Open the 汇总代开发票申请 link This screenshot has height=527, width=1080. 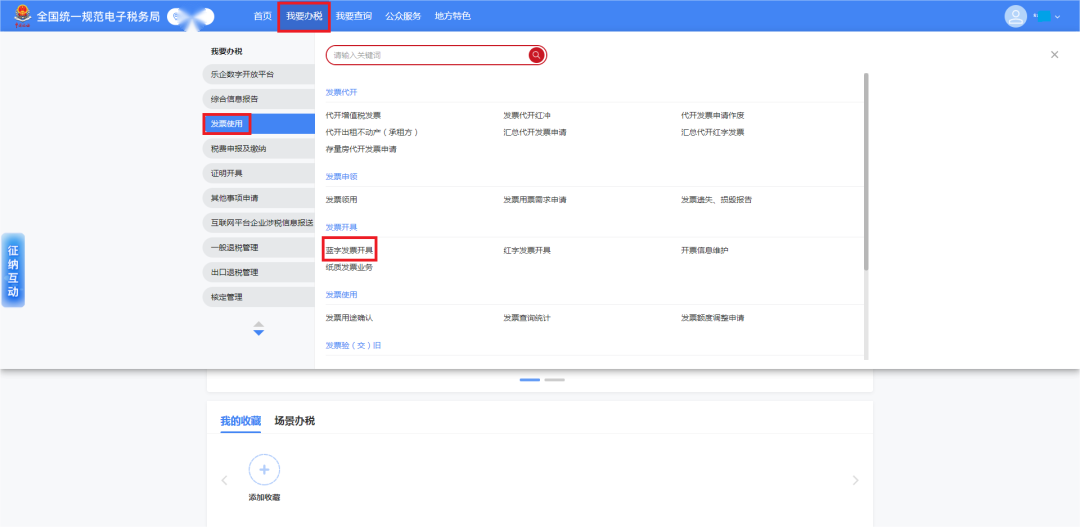pos(534,132)
